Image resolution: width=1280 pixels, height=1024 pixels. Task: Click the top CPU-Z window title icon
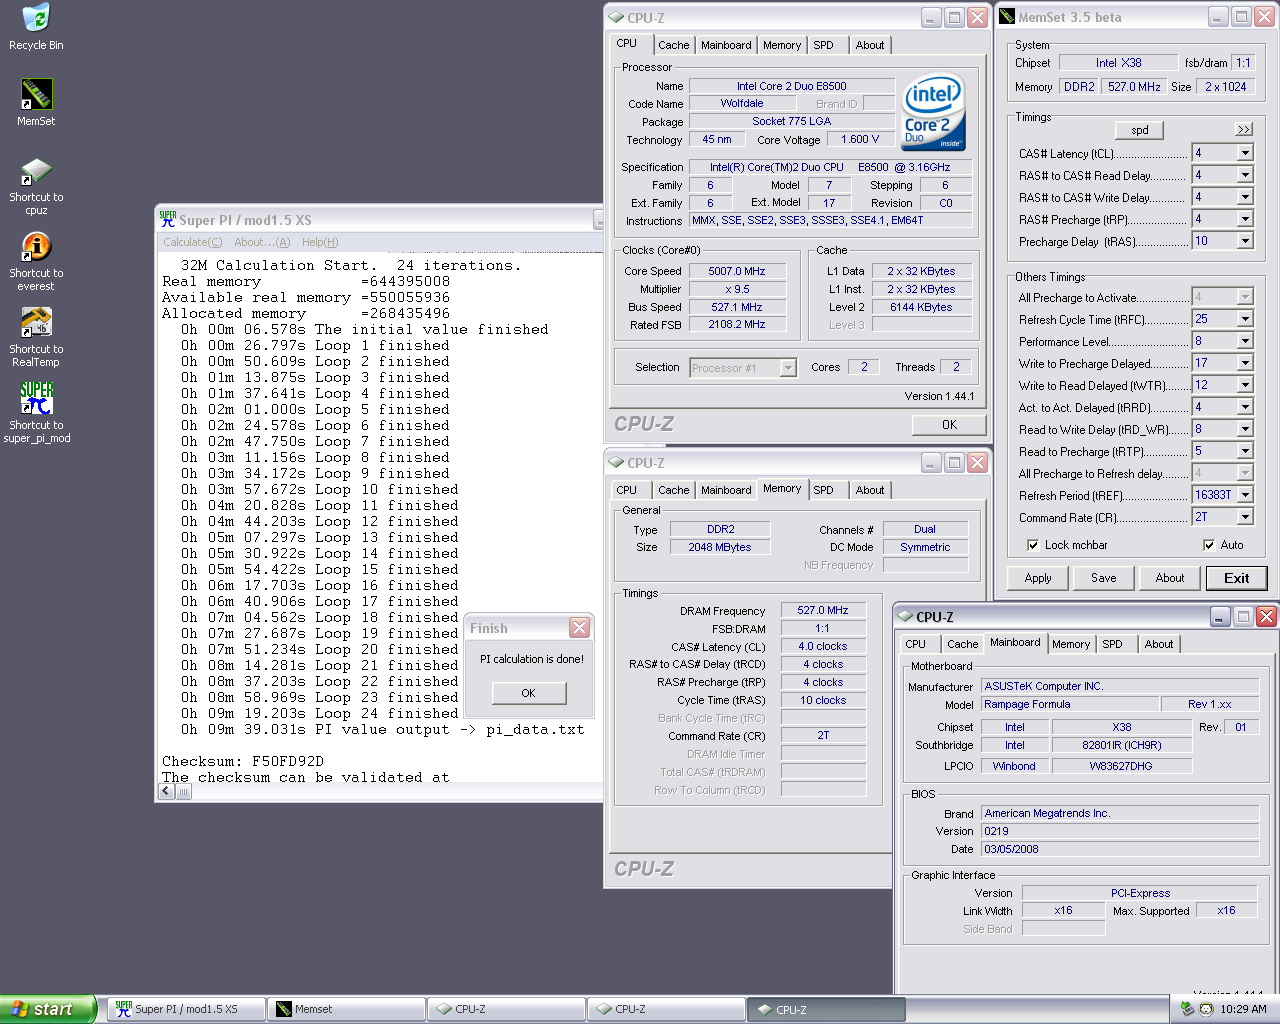point(616,18)
